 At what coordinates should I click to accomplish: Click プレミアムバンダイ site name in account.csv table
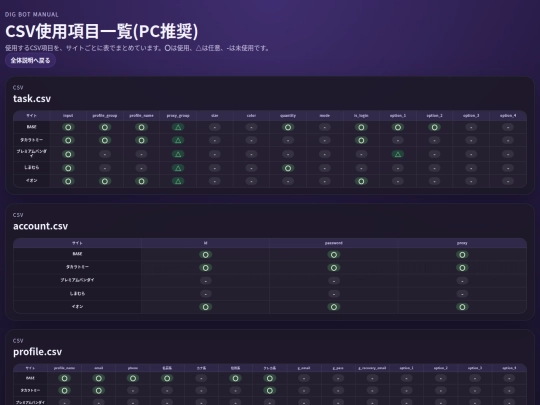tap(77, 280)
